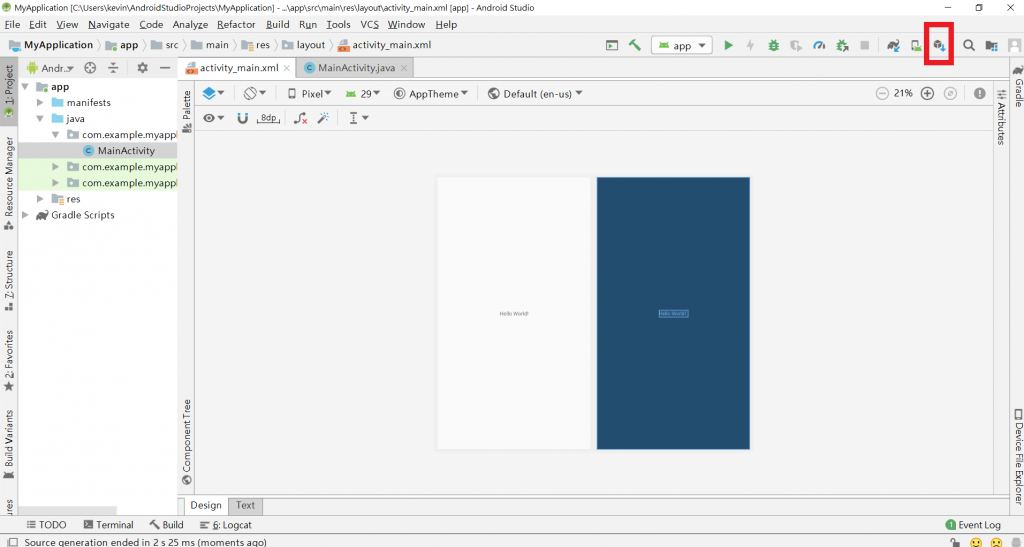Open the app run configuration dropdown

click(x=682, y=45)
